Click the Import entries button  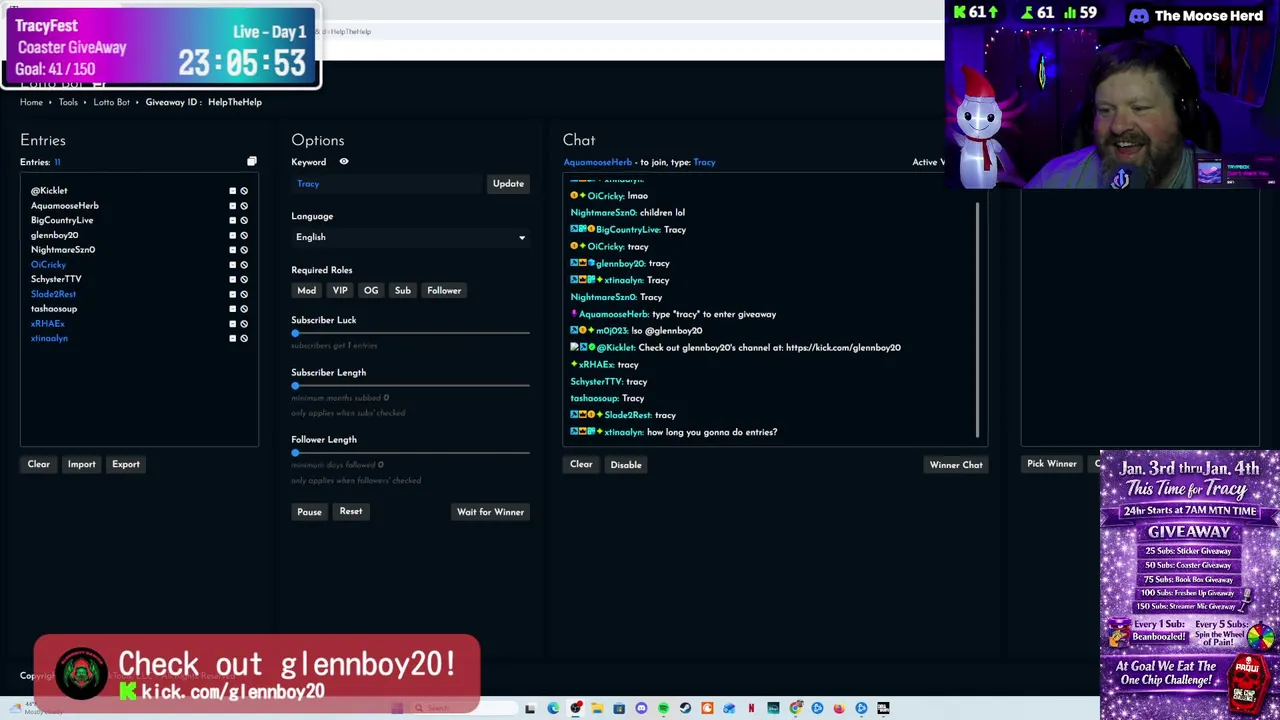coord(81,464)
